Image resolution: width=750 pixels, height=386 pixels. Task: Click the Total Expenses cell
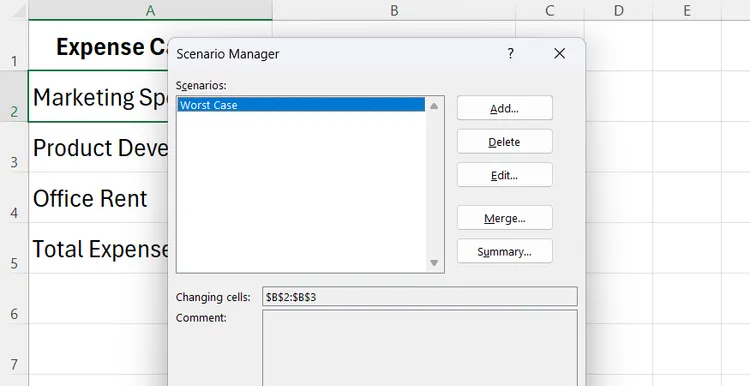coord(99,248)
